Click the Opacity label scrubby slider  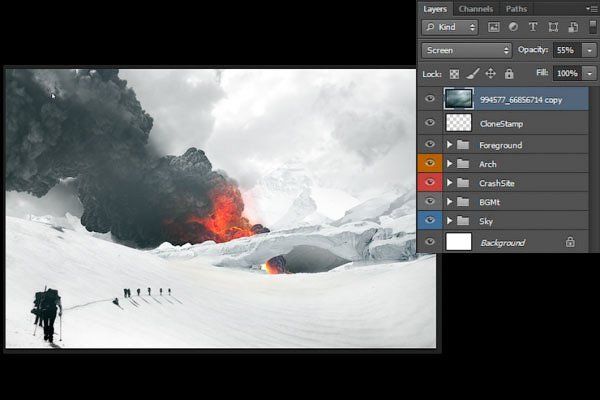click(533, 50)
